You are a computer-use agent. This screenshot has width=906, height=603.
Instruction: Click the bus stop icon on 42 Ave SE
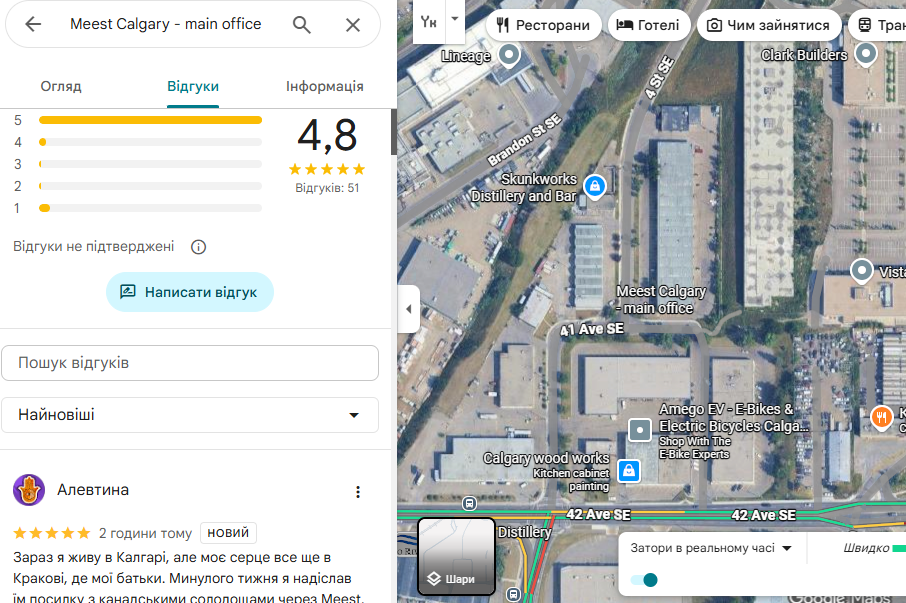pos(470,504)
